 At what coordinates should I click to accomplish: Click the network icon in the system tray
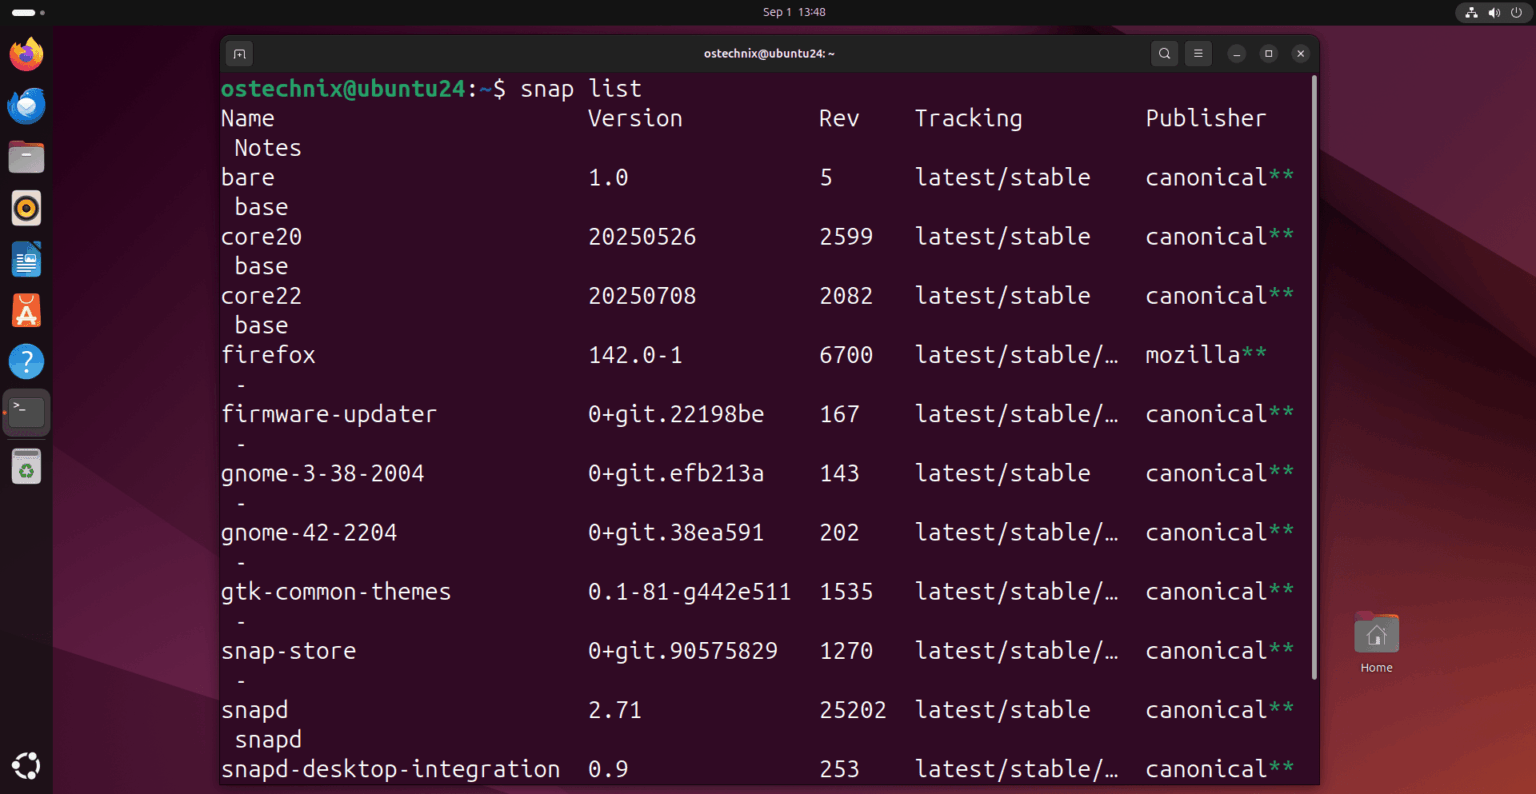(1471, 12)
